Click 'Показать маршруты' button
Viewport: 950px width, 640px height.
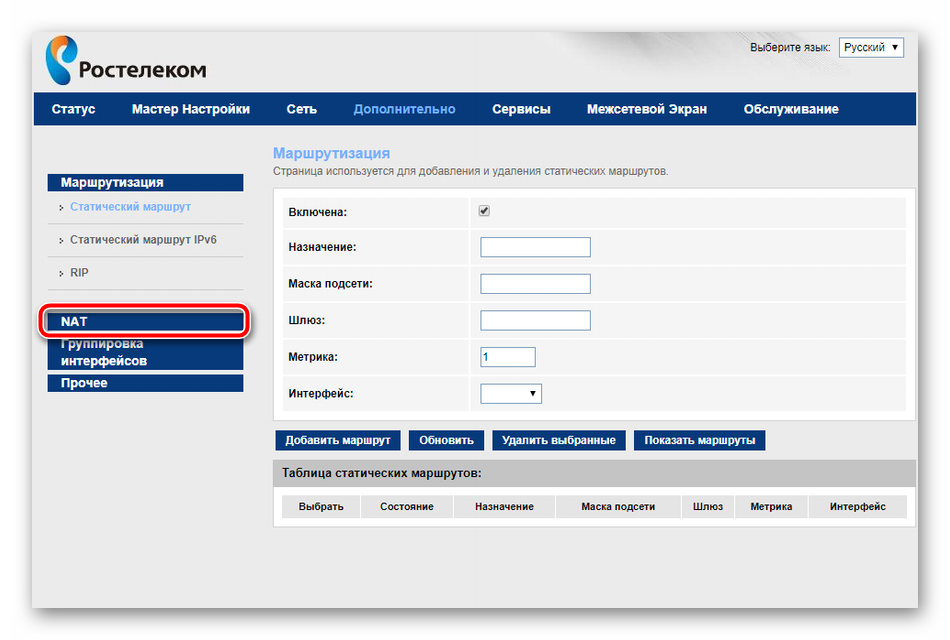click(x=699, y=440)
